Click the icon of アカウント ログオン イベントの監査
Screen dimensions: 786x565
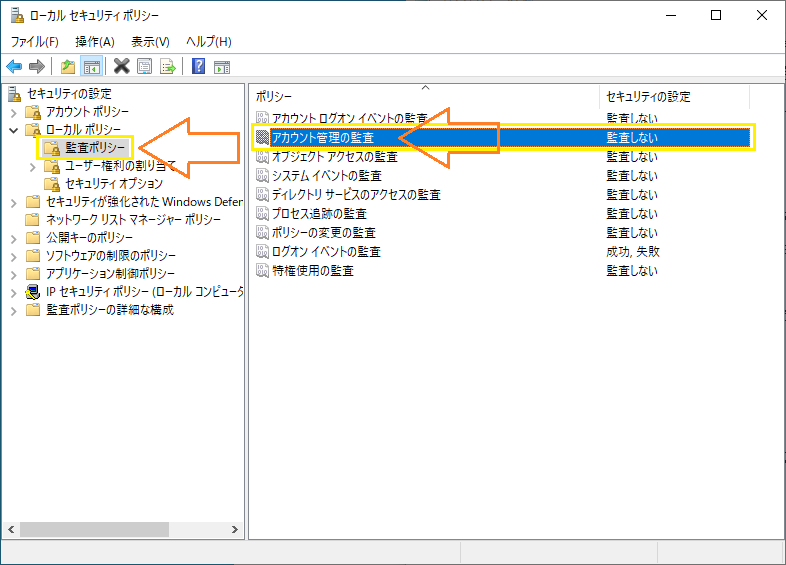[262, 118]
